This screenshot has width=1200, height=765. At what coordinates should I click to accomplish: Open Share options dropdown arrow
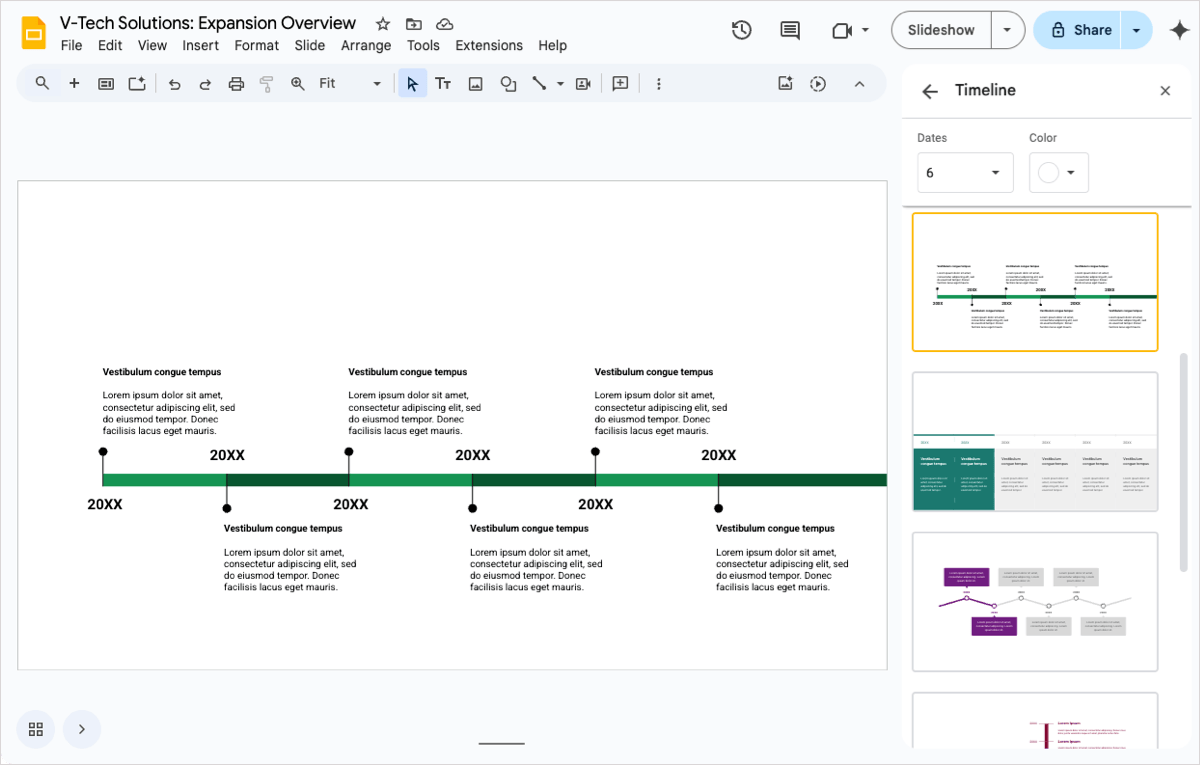pos(1137,30)
